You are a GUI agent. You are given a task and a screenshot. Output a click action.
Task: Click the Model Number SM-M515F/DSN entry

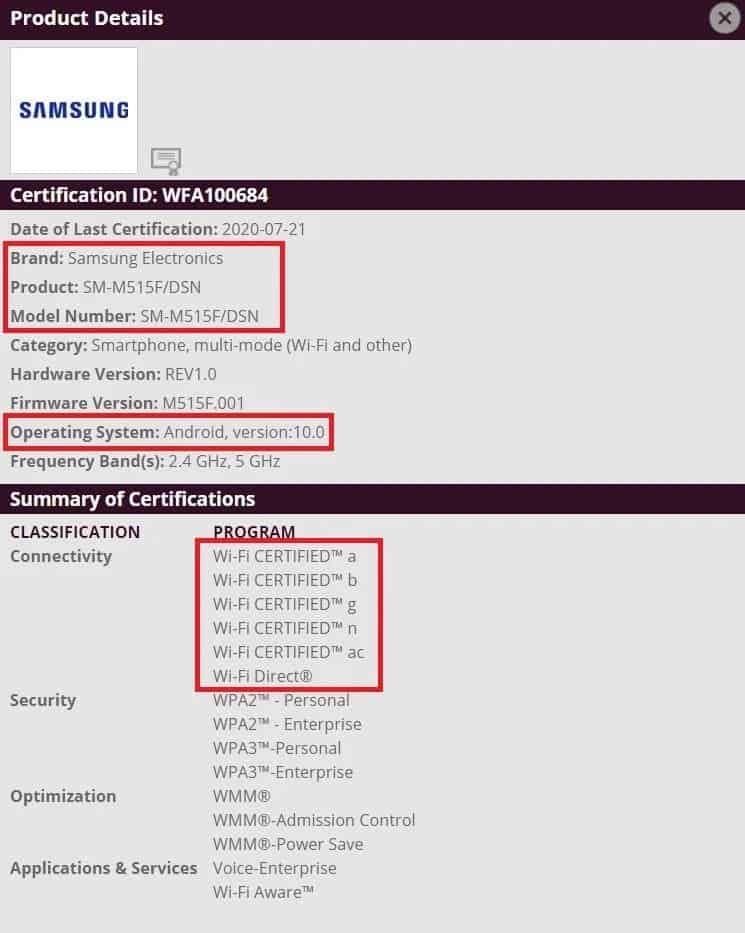134,316
